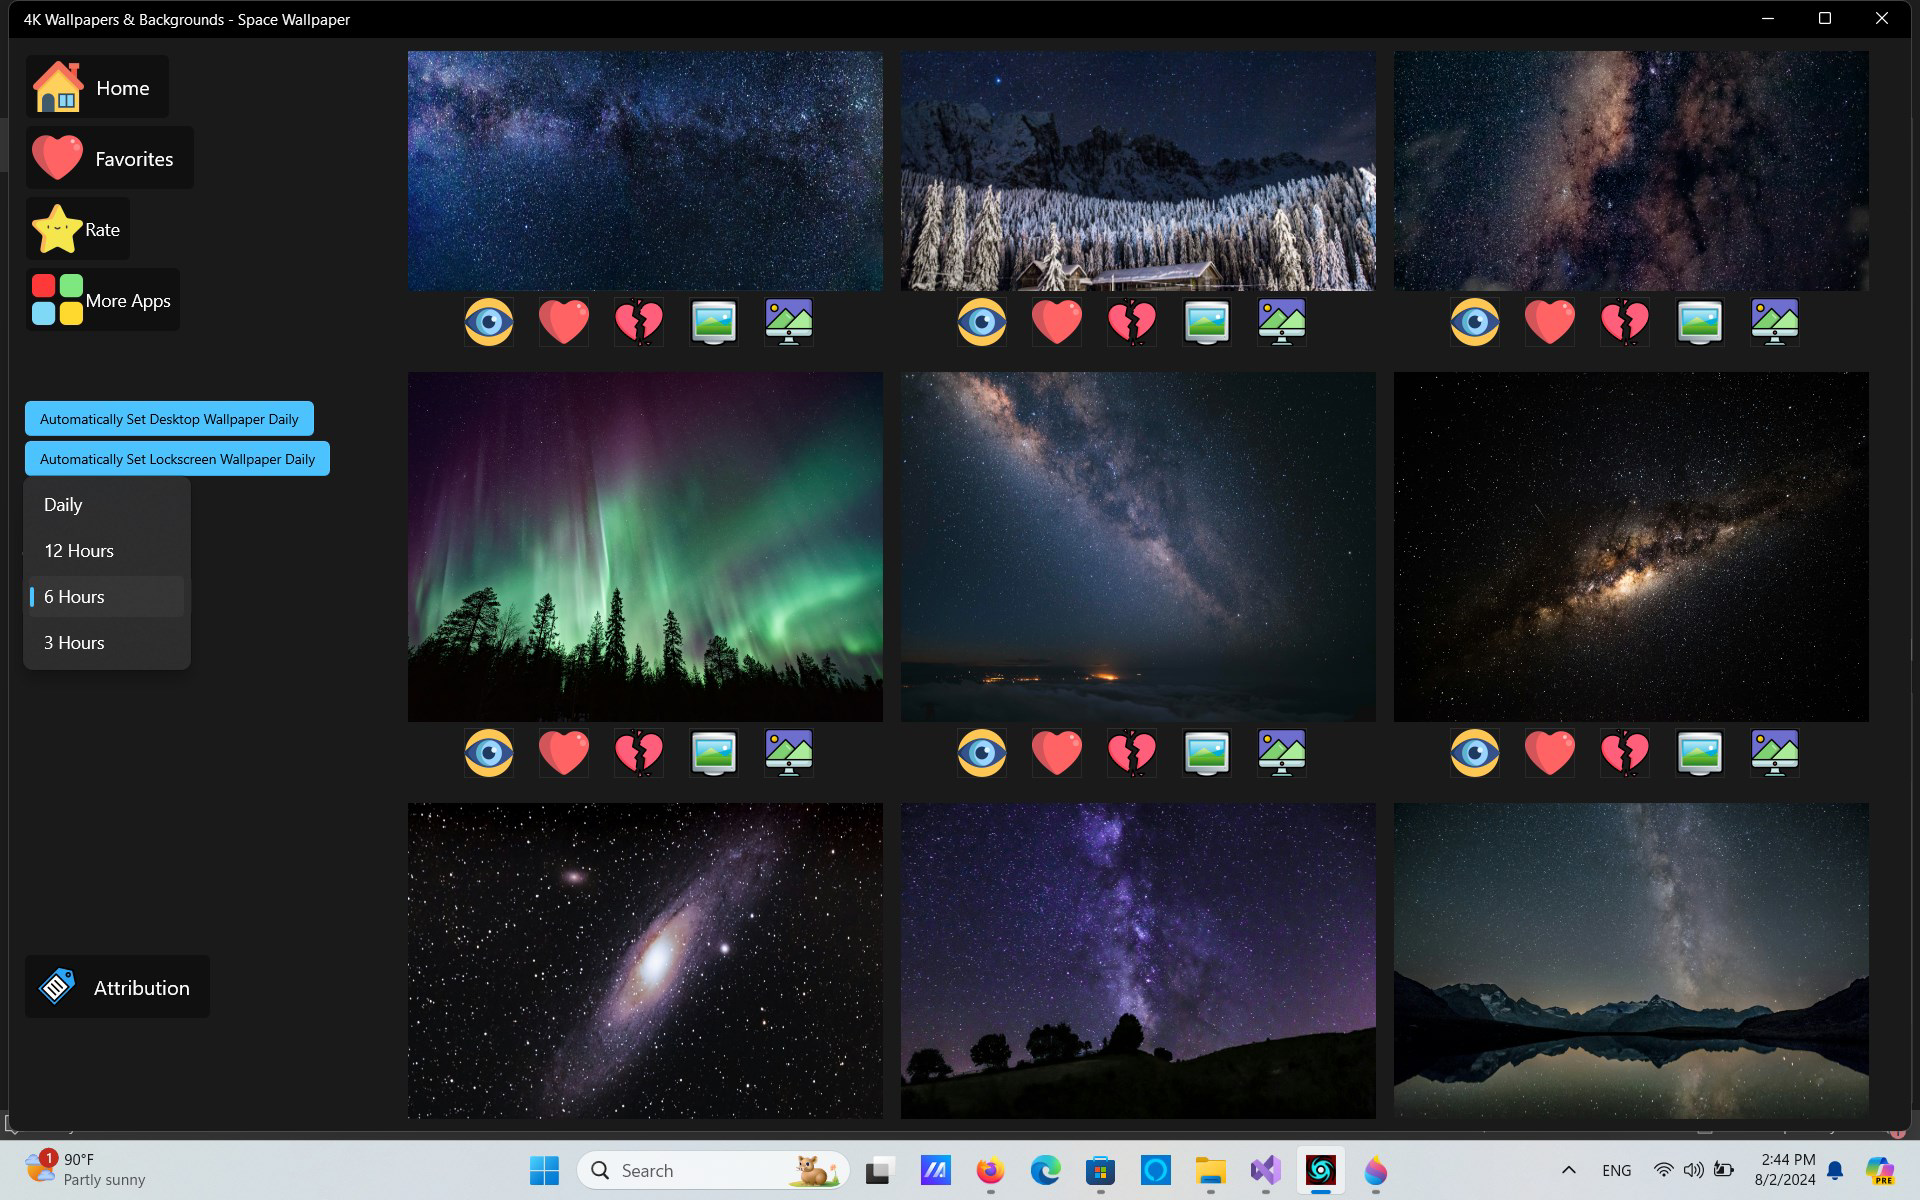Favorite the green aurora wallpaper
Image resolution: width=1920 pixels, height=1200 pixels.
pyautogui.click(x=564, y=753)
